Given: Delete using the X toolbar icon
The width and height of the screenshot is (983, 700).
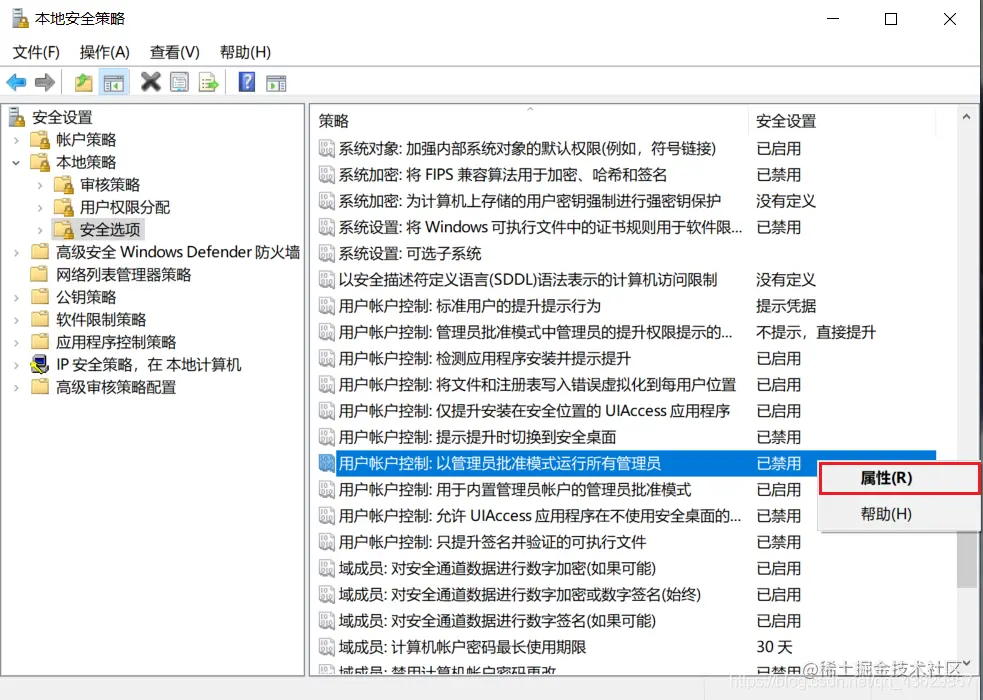Looking at the screenshot, I should 152,82.
